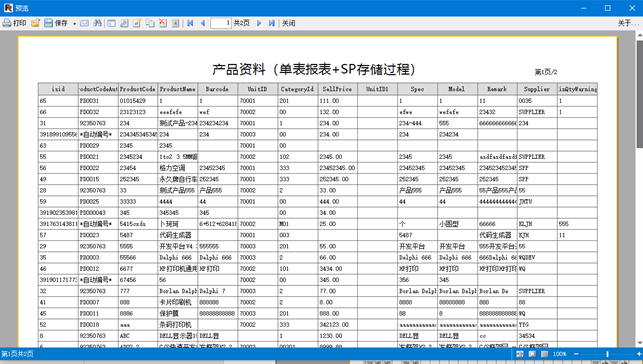Click the 100% zoom value
Viewport: 643px width, 364px height.
tap(559, 354)
